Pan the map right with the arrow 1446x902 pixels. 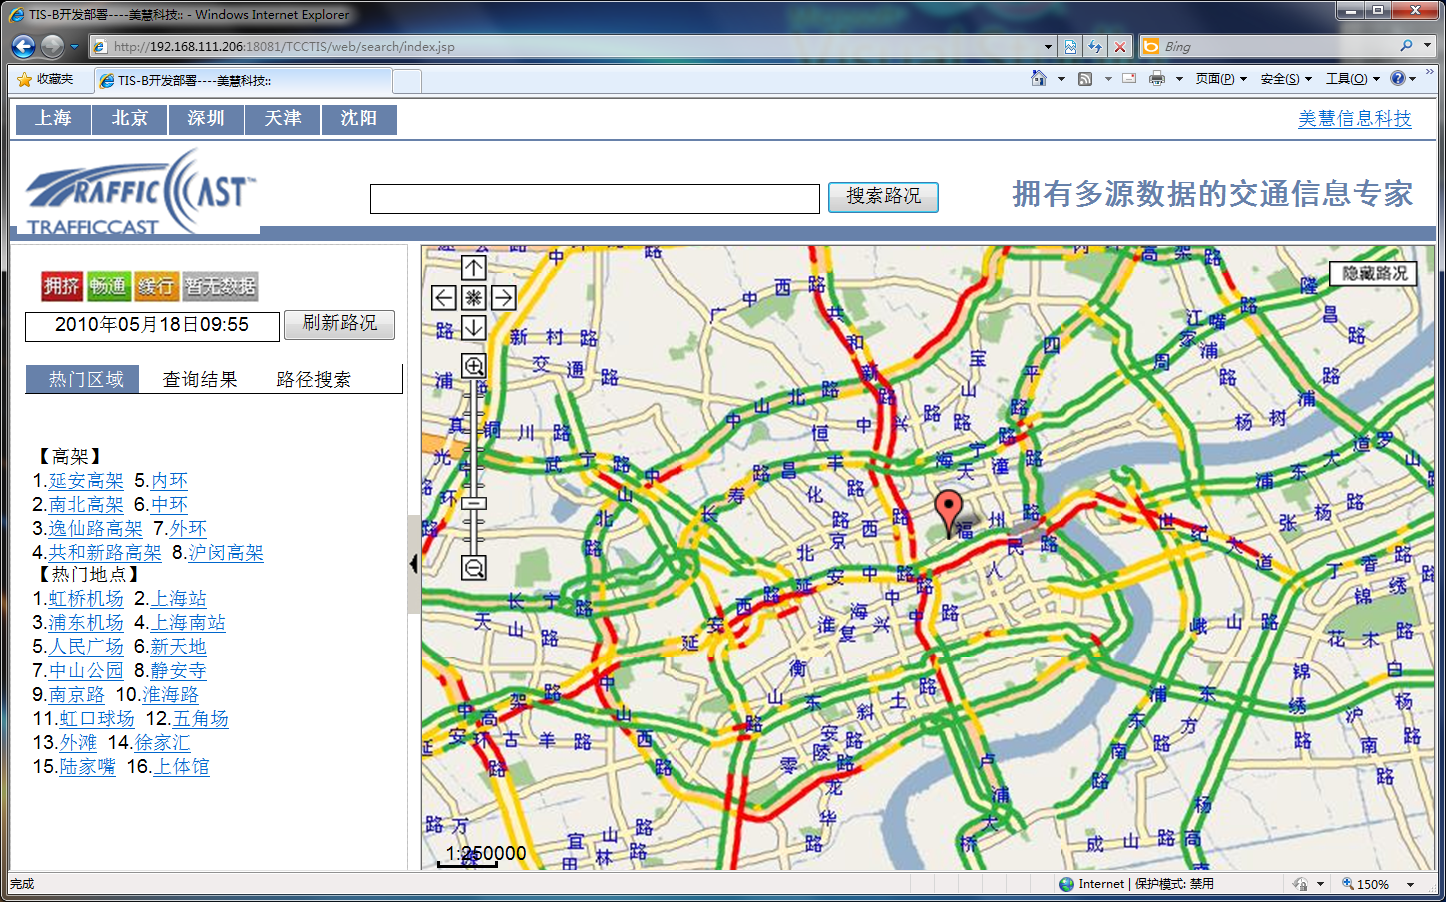pos(503,297)
